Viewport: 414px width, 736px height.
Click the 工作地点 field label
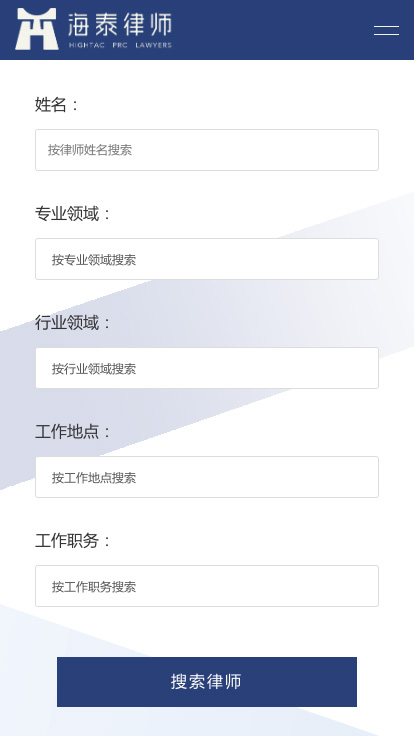[x=67, y=431]
